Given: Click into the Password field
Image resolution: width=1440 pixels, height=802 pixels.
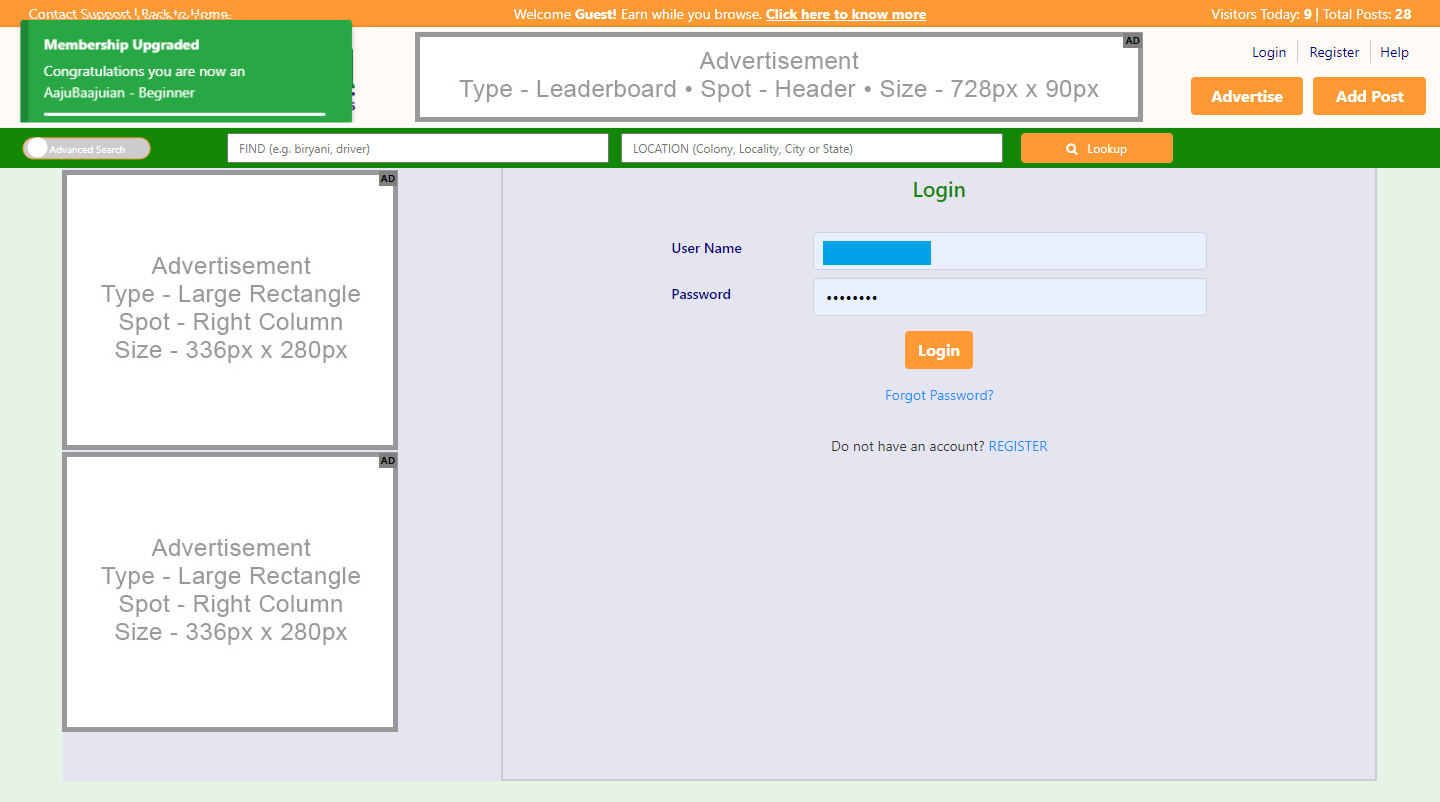Looking at the screenshot, I should (x=1009, y=297).
